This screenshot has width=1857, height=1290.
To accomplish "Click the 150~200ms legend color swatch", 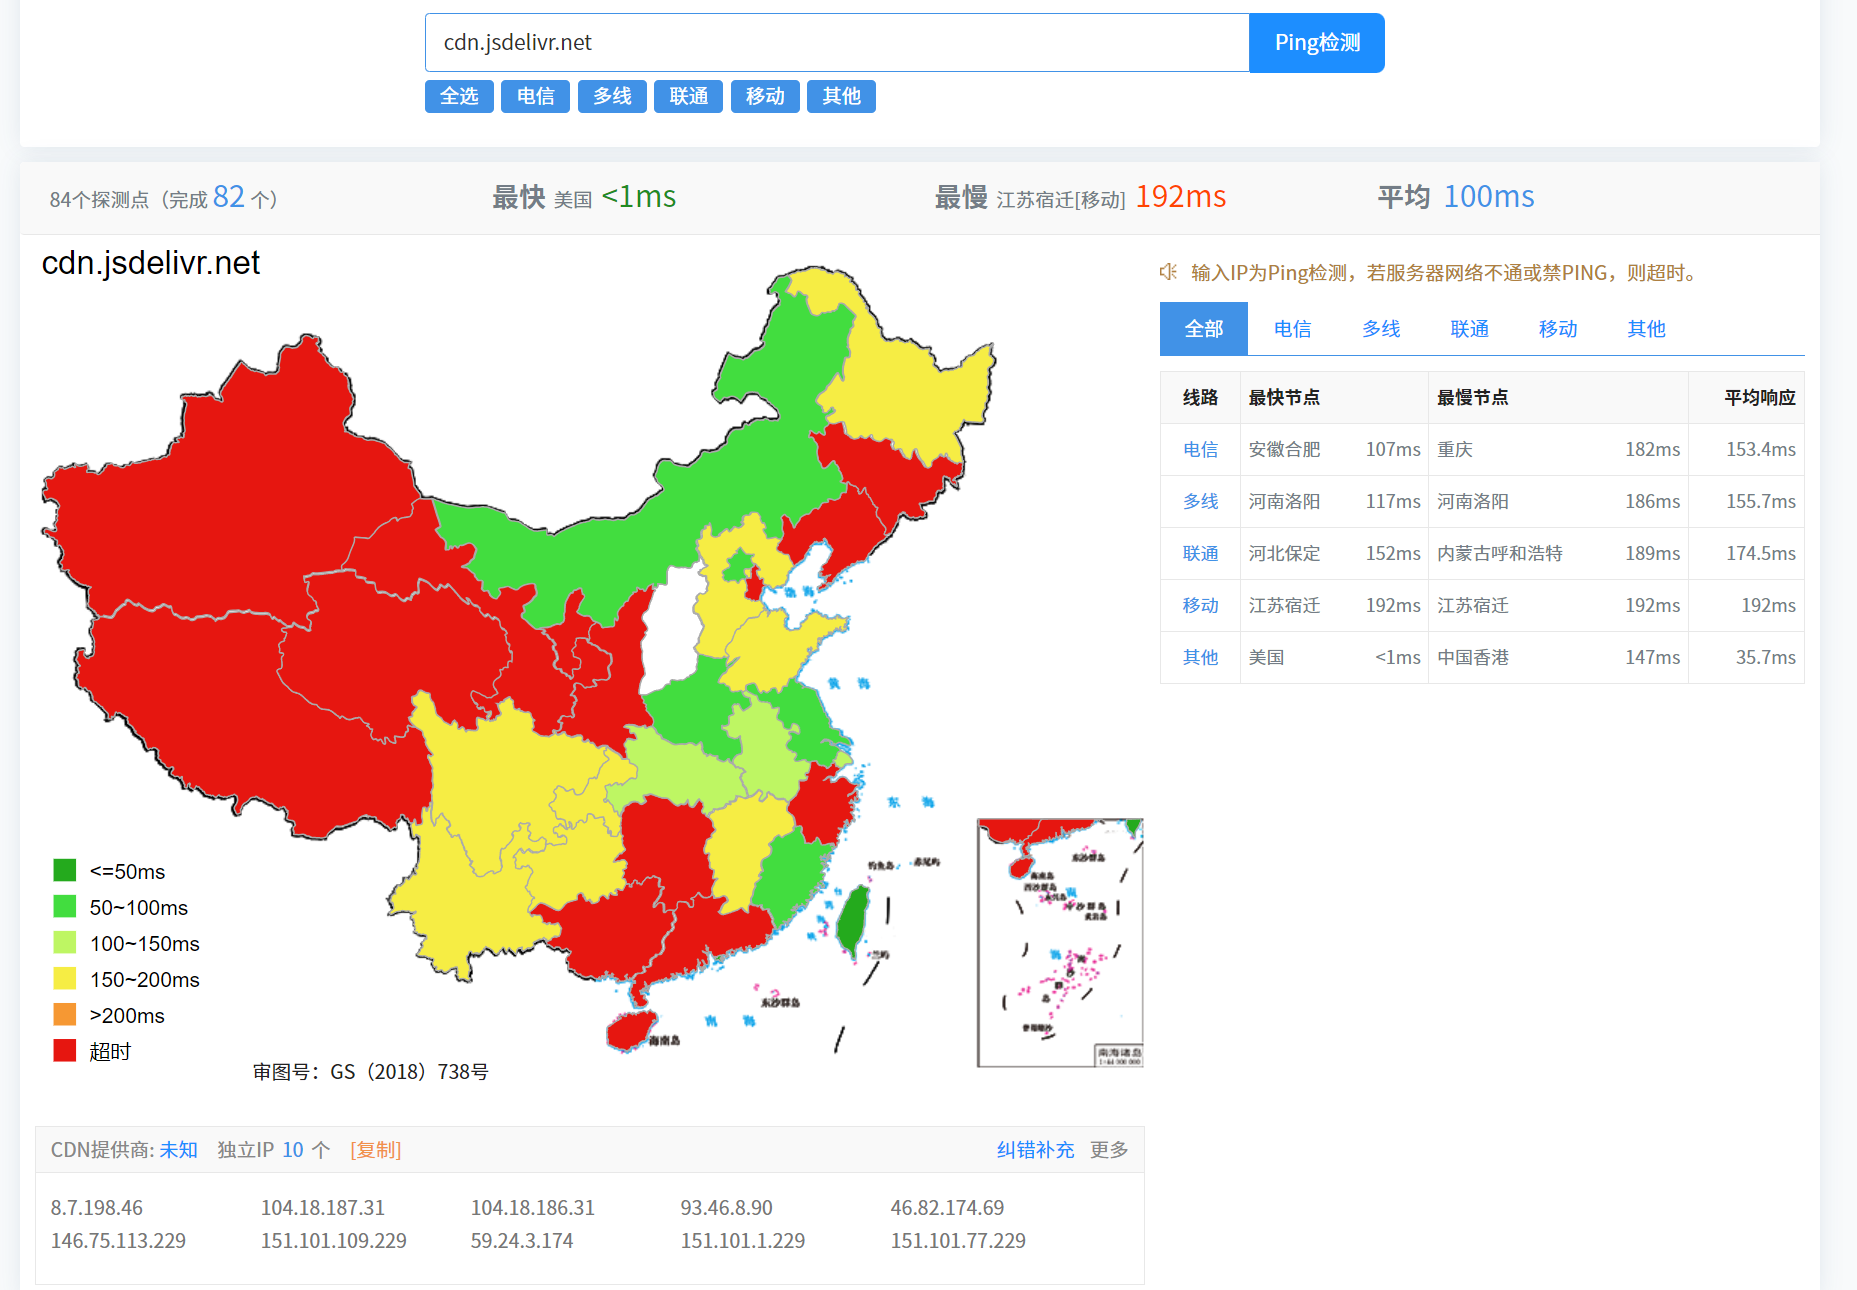I will click(65, 978).
